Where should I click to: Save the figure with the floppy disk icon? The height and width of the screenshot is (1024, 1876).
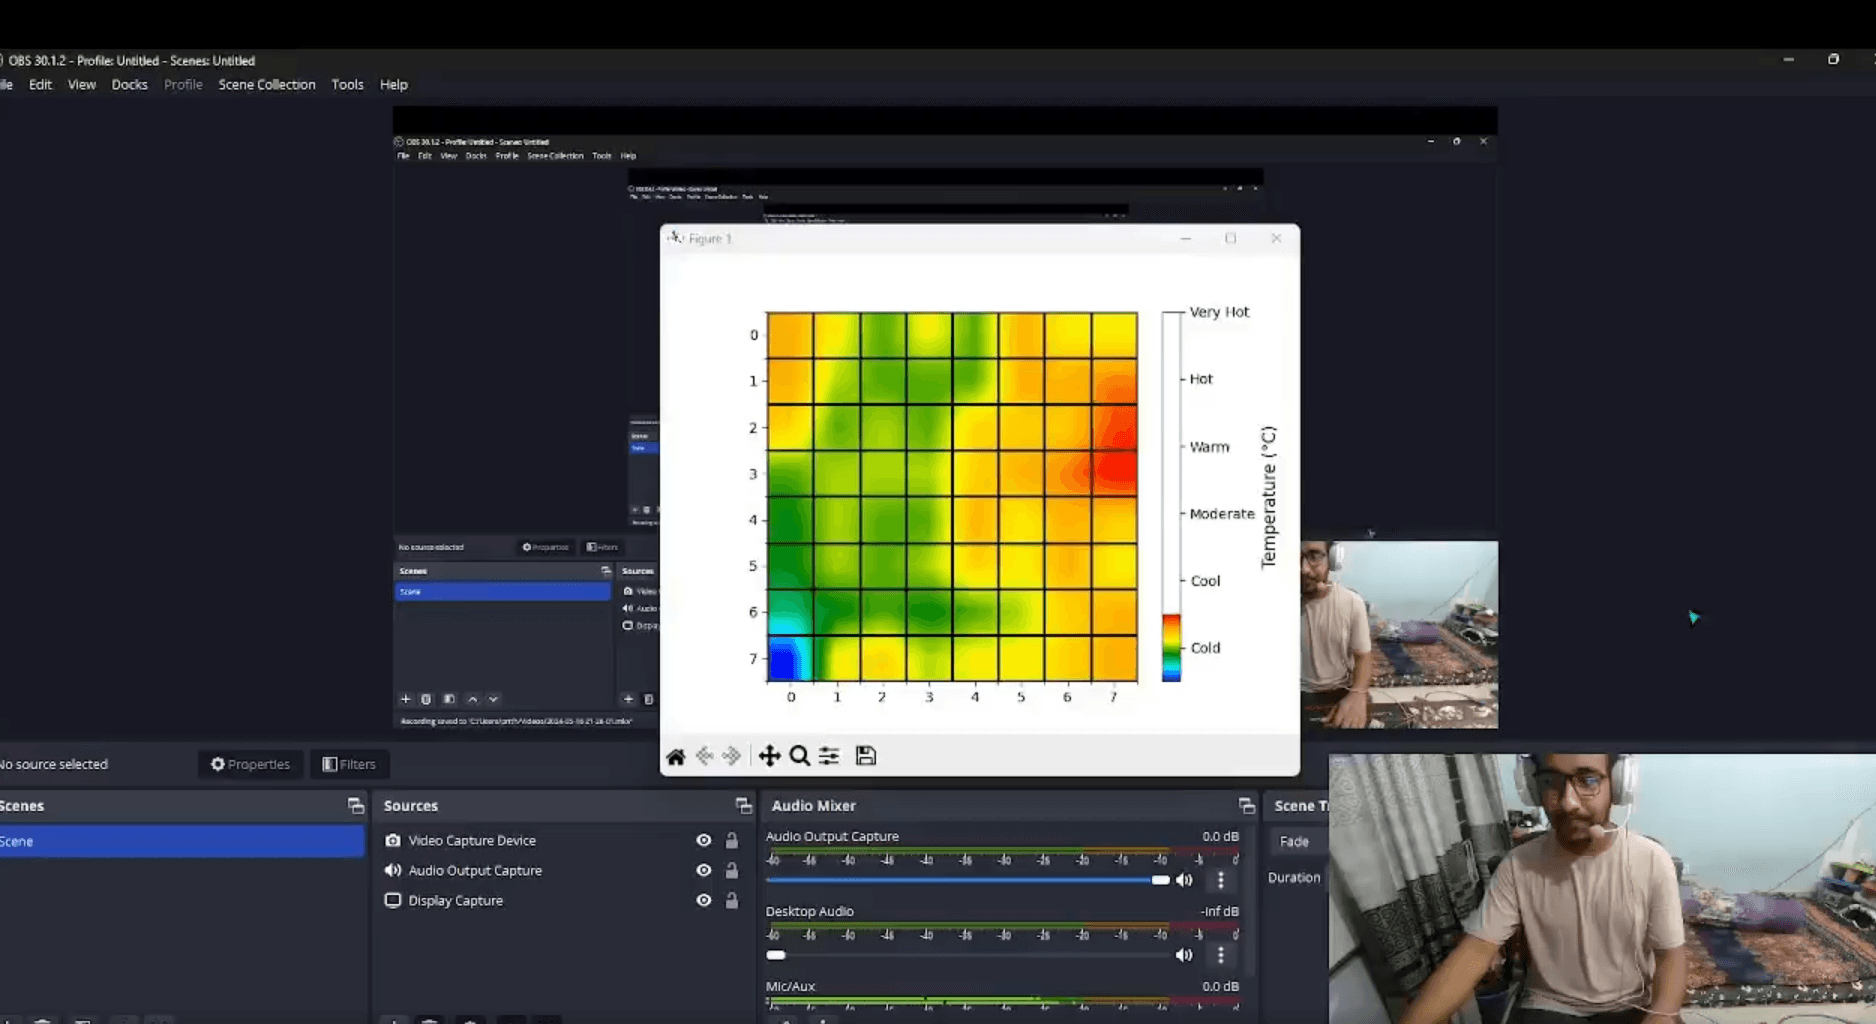tap(866, 756)
